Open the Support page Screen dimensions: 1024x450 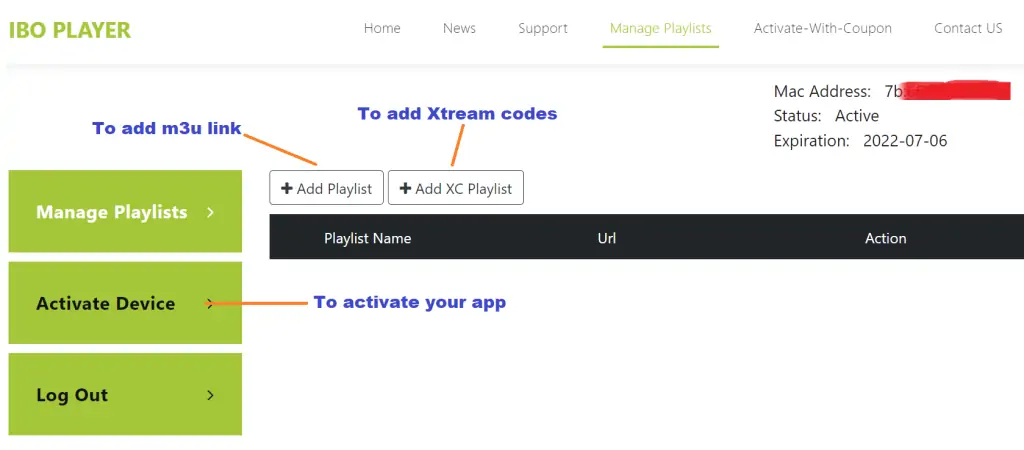click(543, 28)
